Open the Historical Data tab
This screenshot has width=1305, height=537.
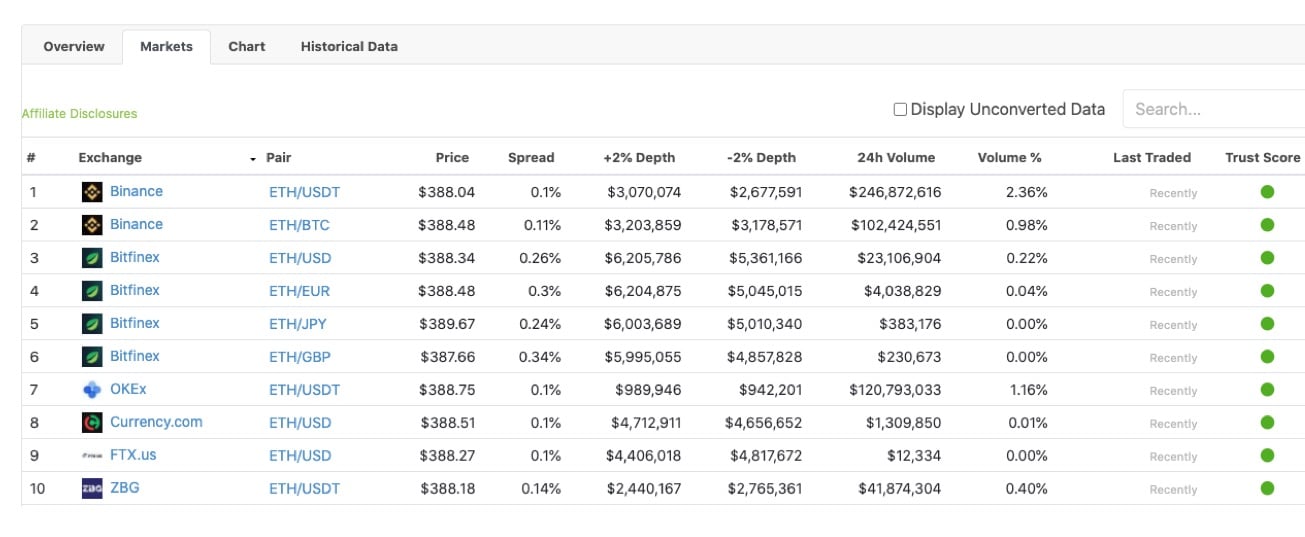point(349,46)
